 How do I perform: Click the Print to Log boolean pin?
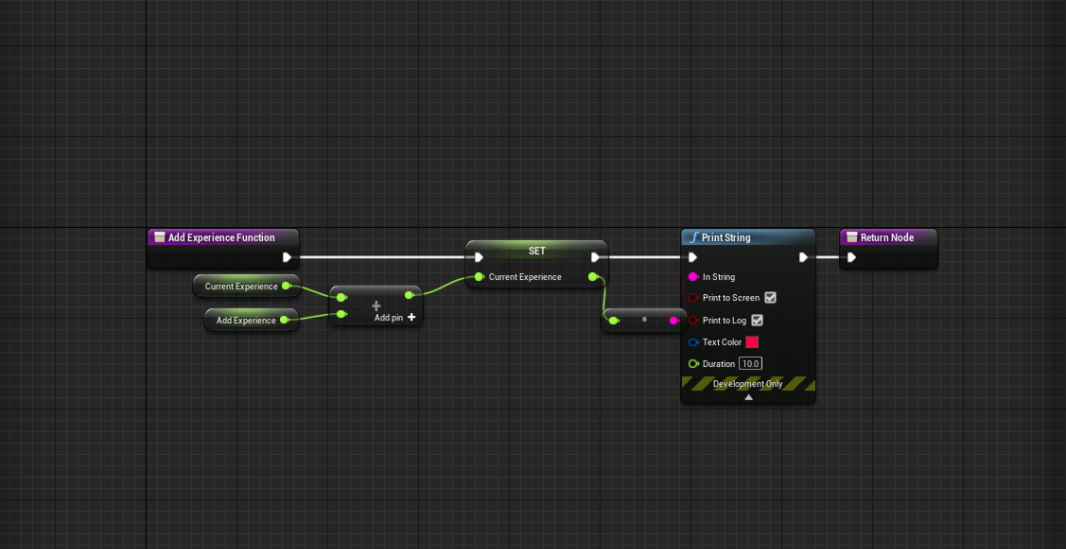tap(693, 320)
